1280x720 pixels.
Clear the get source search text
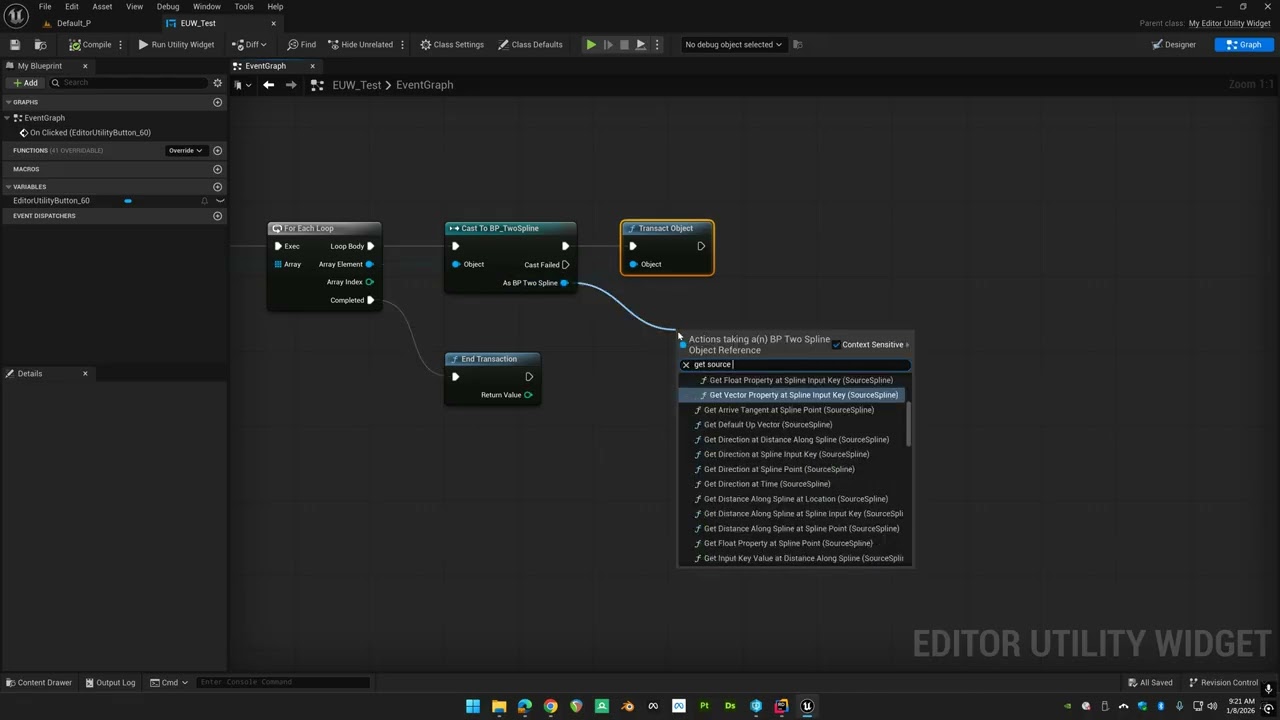pos(686,365)
